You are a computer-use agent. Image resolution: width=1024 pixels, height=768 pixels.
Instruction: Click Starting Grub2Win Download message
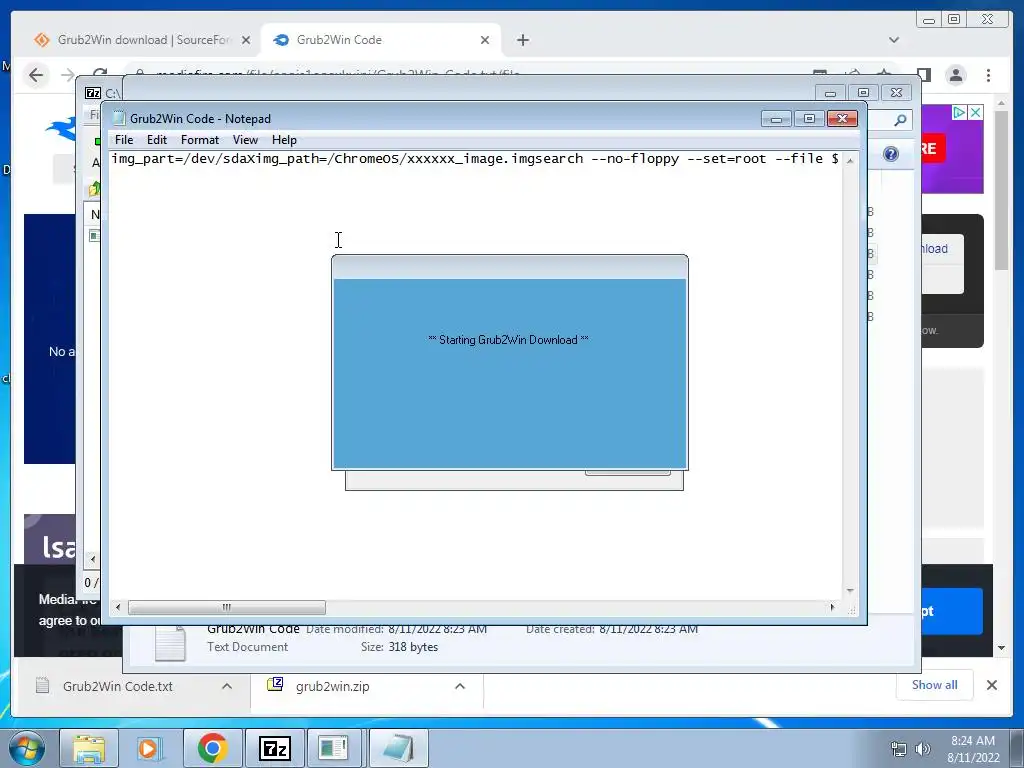pyautogui.click(x=508, y=340)
